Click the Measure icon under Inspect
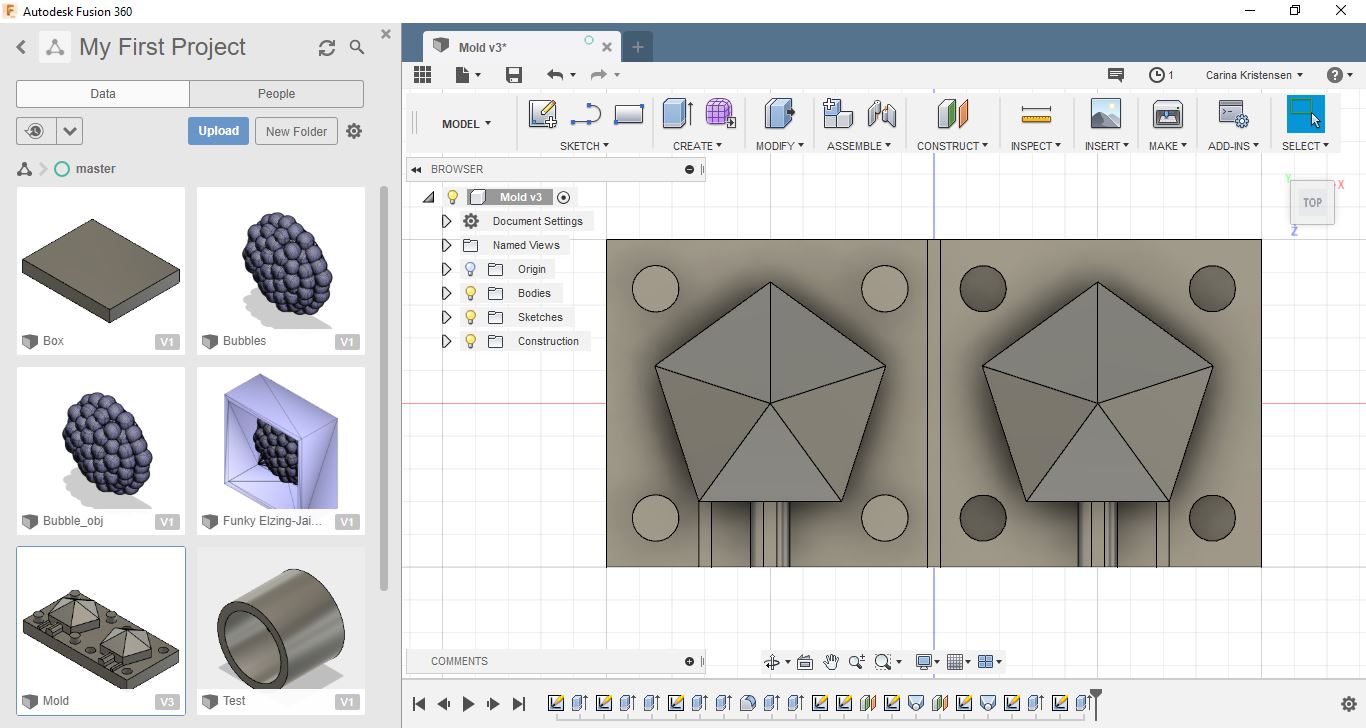 (x=1036, y=114)
